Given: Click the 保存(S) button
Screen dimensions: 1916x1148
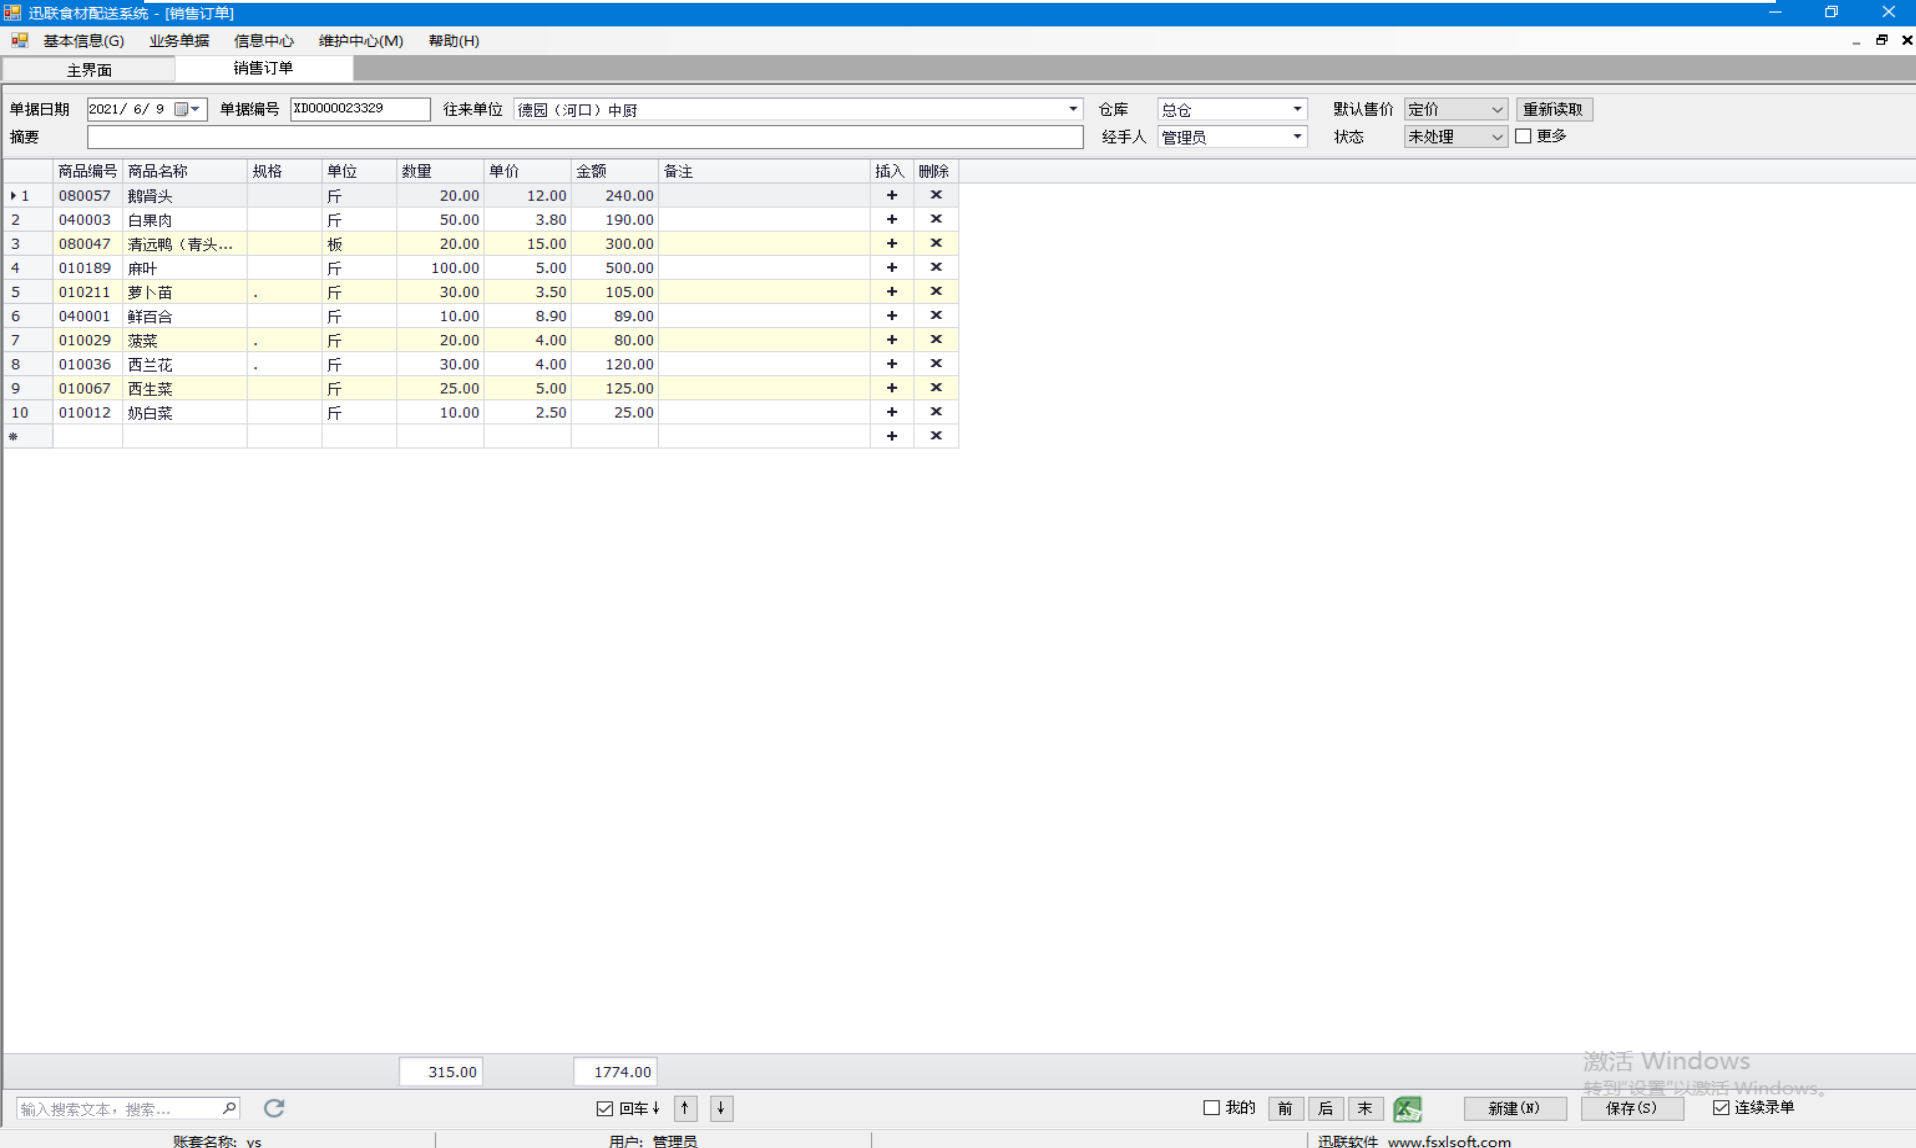Looking at the screenshot, I should click(x=1631, y=1108).
